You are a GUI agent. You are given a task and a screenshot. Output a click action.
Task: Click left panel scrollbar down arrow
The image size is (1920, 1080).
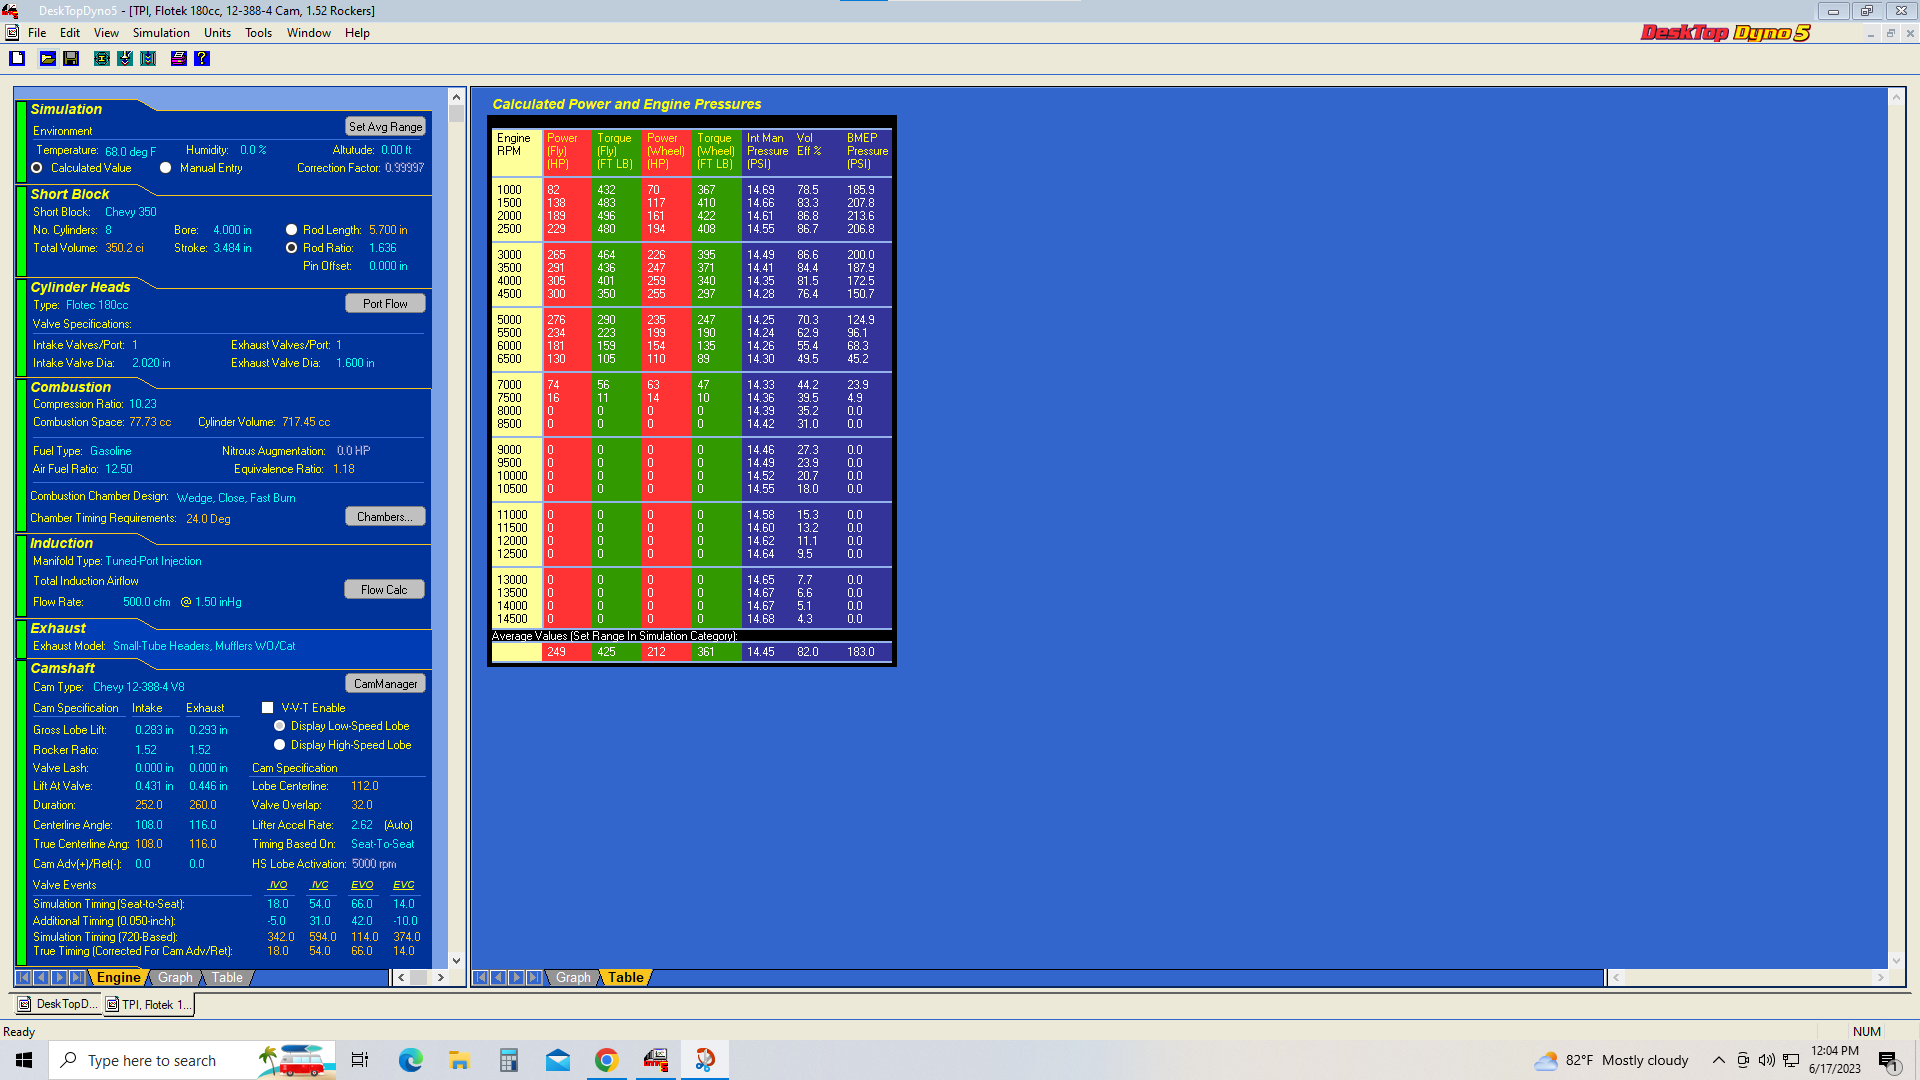[457, 961]
